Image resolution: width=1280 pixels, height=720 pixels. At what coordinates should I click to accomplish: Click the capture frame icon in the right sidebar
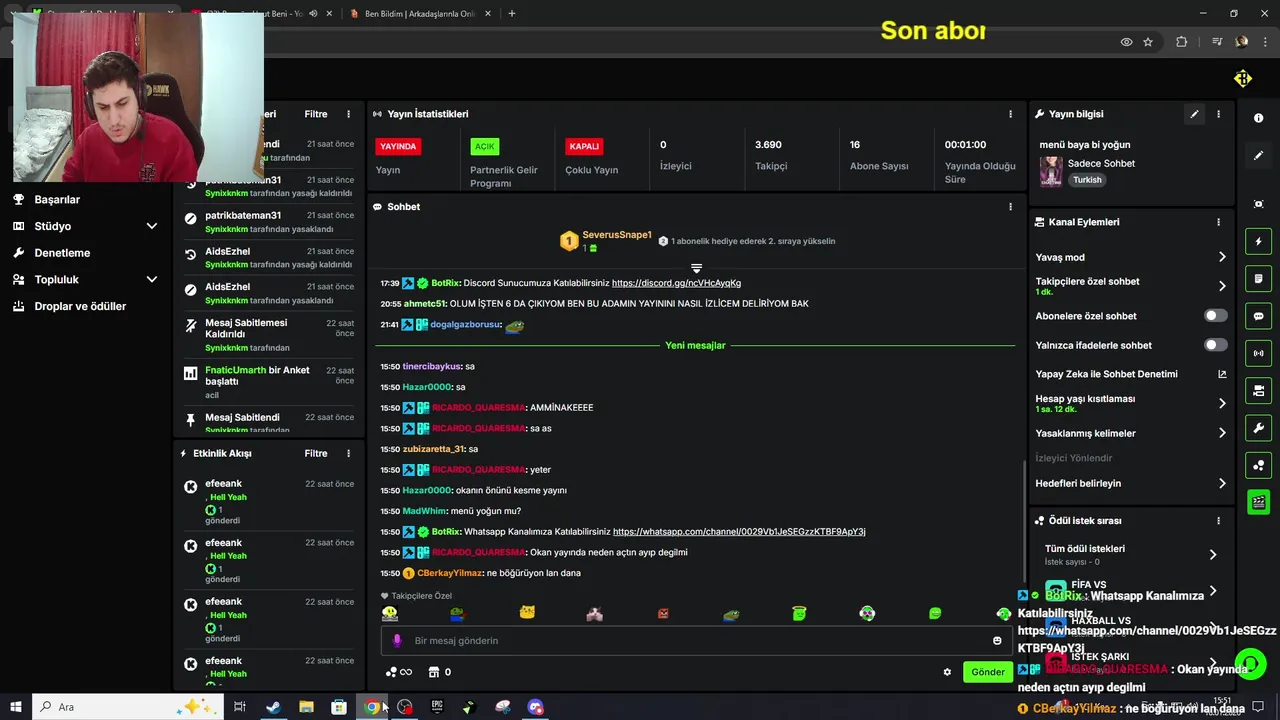[x=1258, y=204]
